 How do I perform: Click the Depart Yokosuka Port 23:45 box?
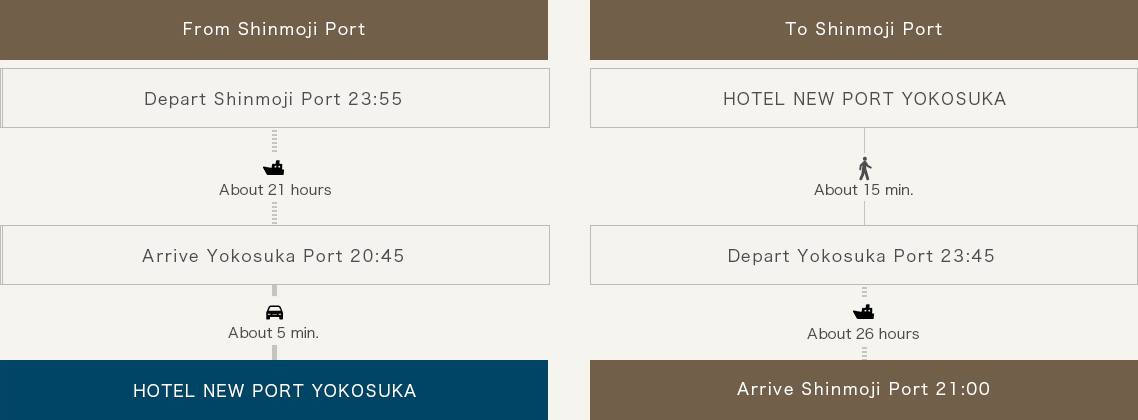(x=864, y=255)
